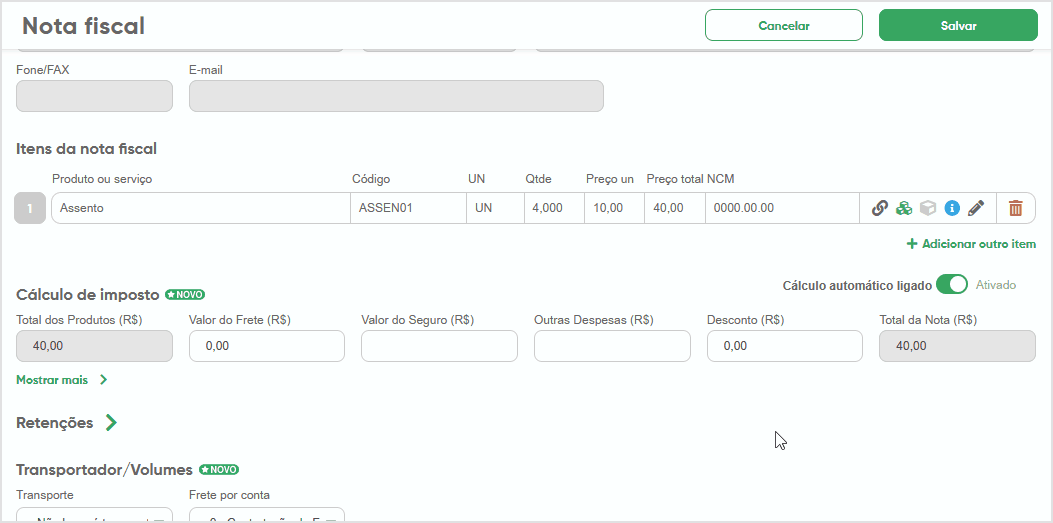Edit the Assento item with the pencil icon

(x=976, y=208)
